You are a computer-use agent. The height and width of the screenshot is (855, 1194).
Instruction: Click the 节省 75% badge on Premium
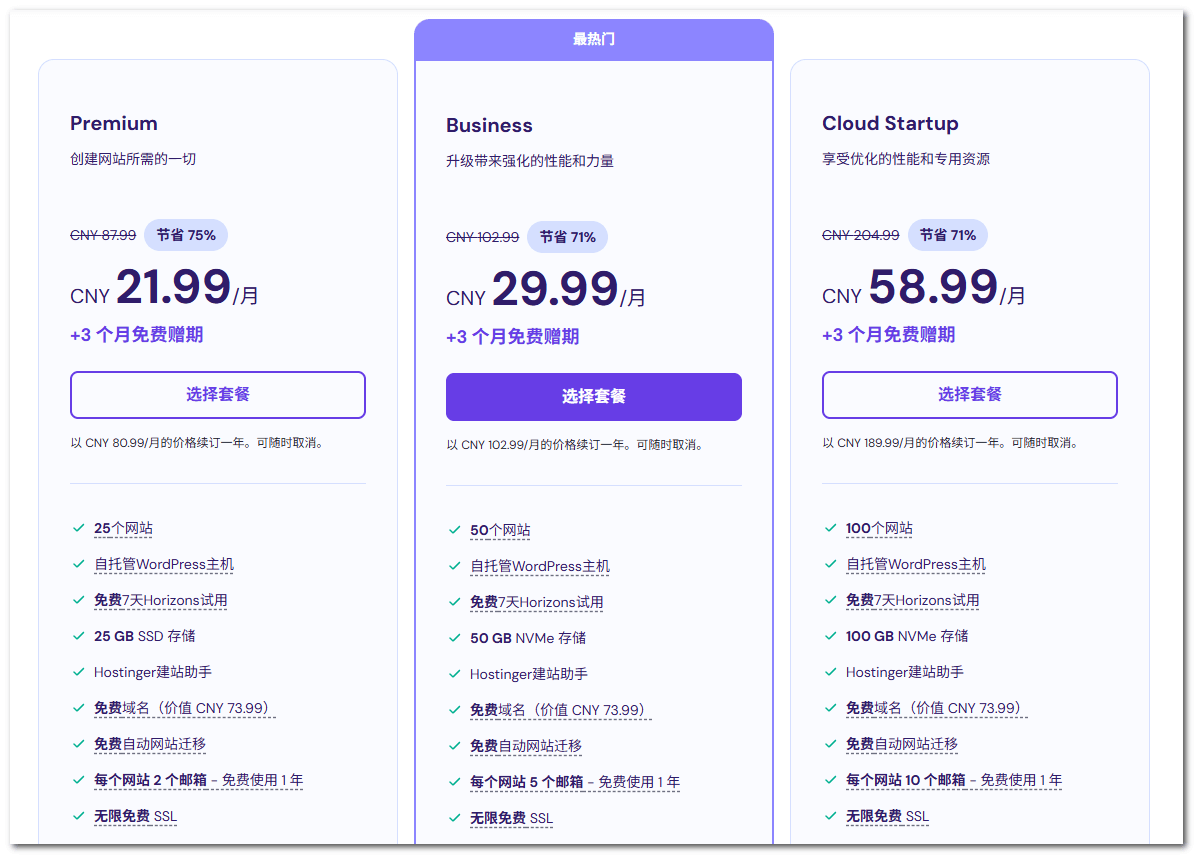point(186,235)
